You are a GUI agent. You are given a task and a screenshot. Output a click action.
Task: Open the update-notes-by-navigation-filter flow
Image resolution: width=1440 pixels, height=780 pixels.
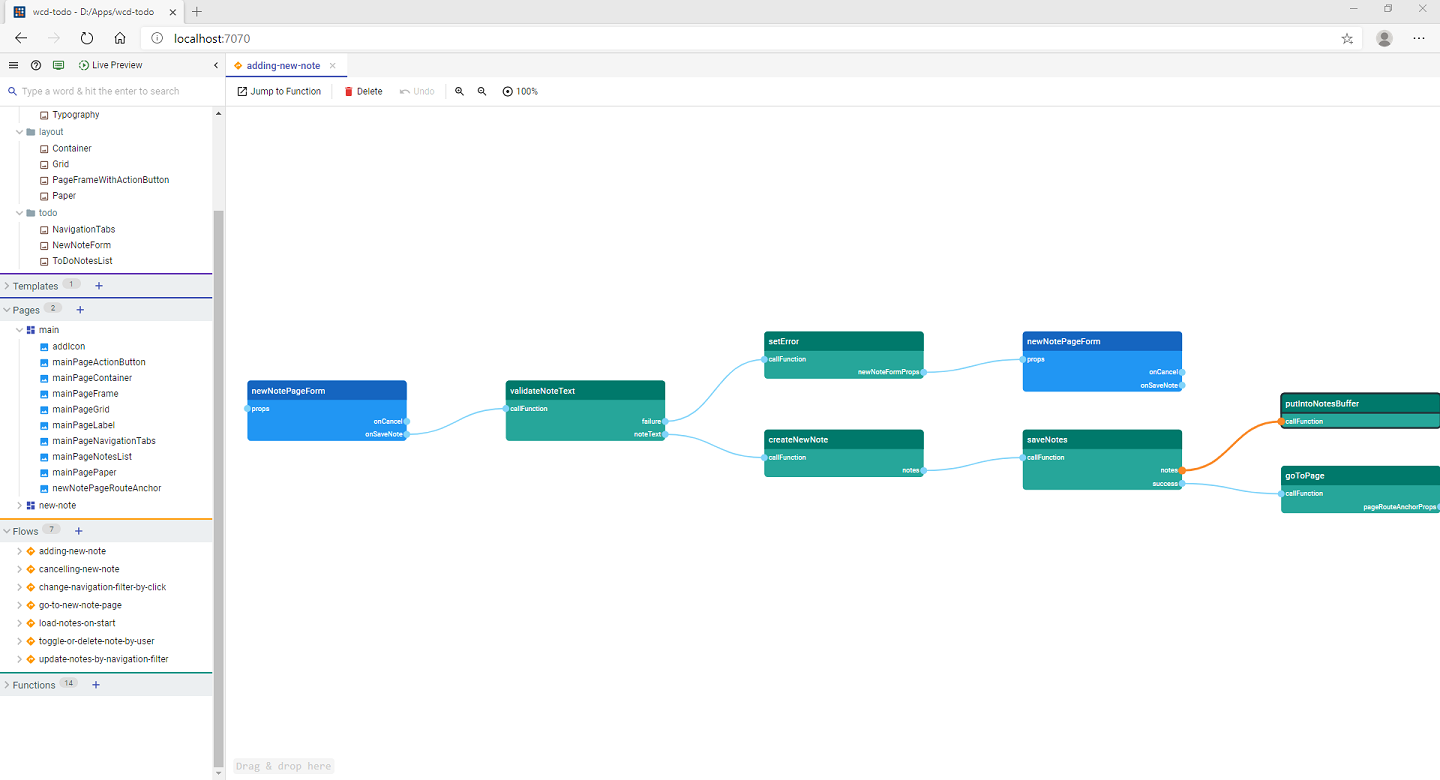click(x=104, y=659)
